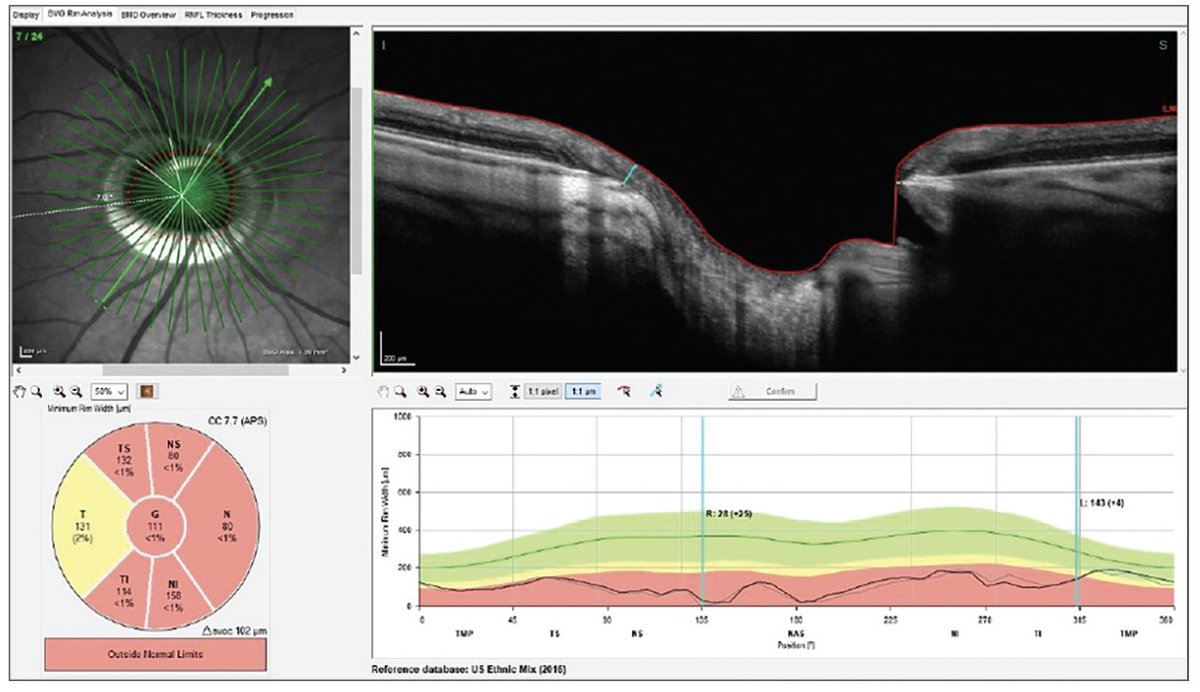
Task: Open the Auto scaling dropdown for the OCT view
Action: [x=473, y=390]
